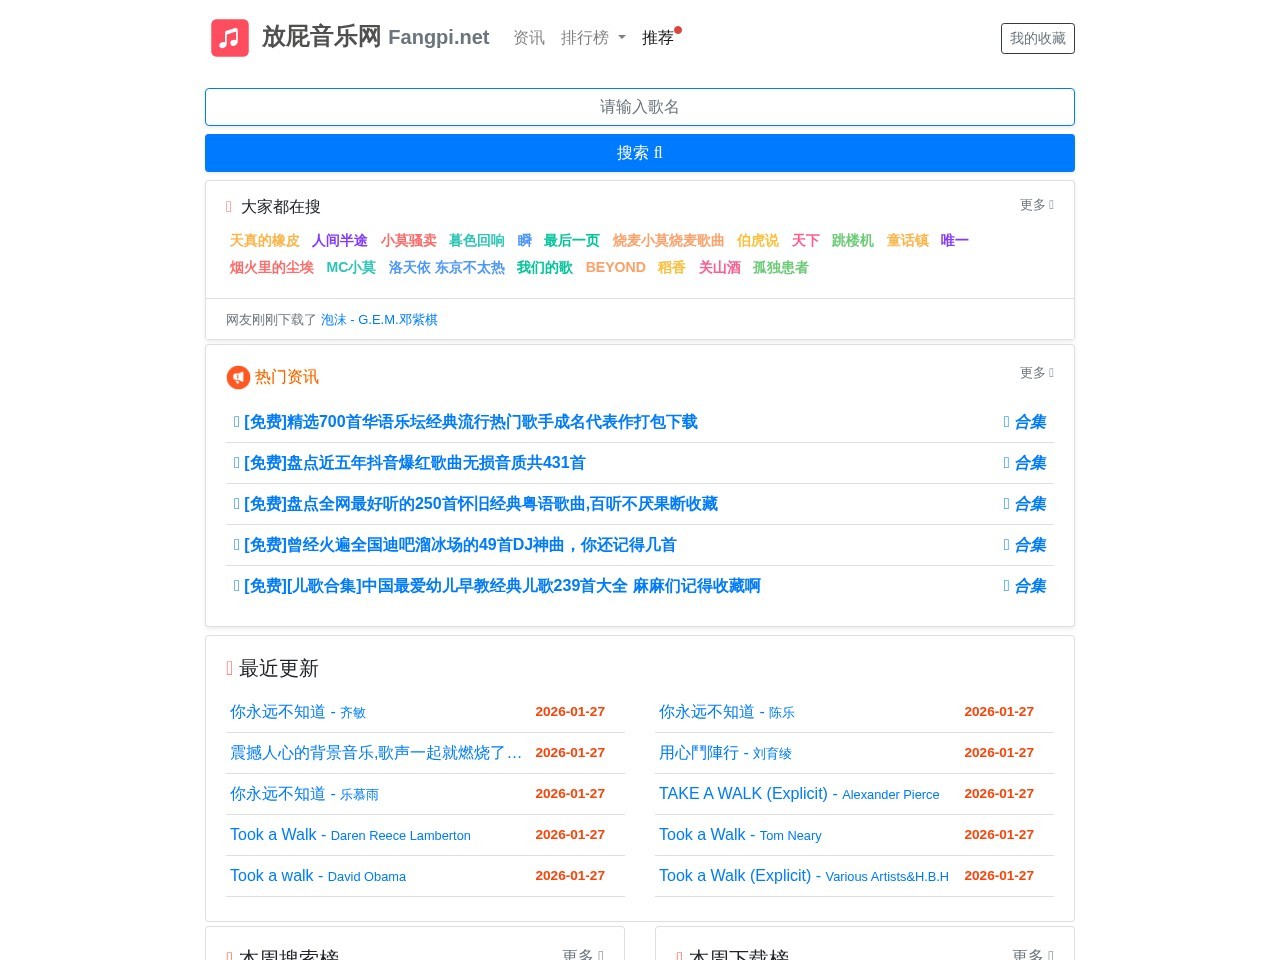Image resolution: width=1280 pixels, height=960 pixels.
Task: Open the 泡沫 - G.E.M.邓紫棋 download link
Action: tap(379, 319)
